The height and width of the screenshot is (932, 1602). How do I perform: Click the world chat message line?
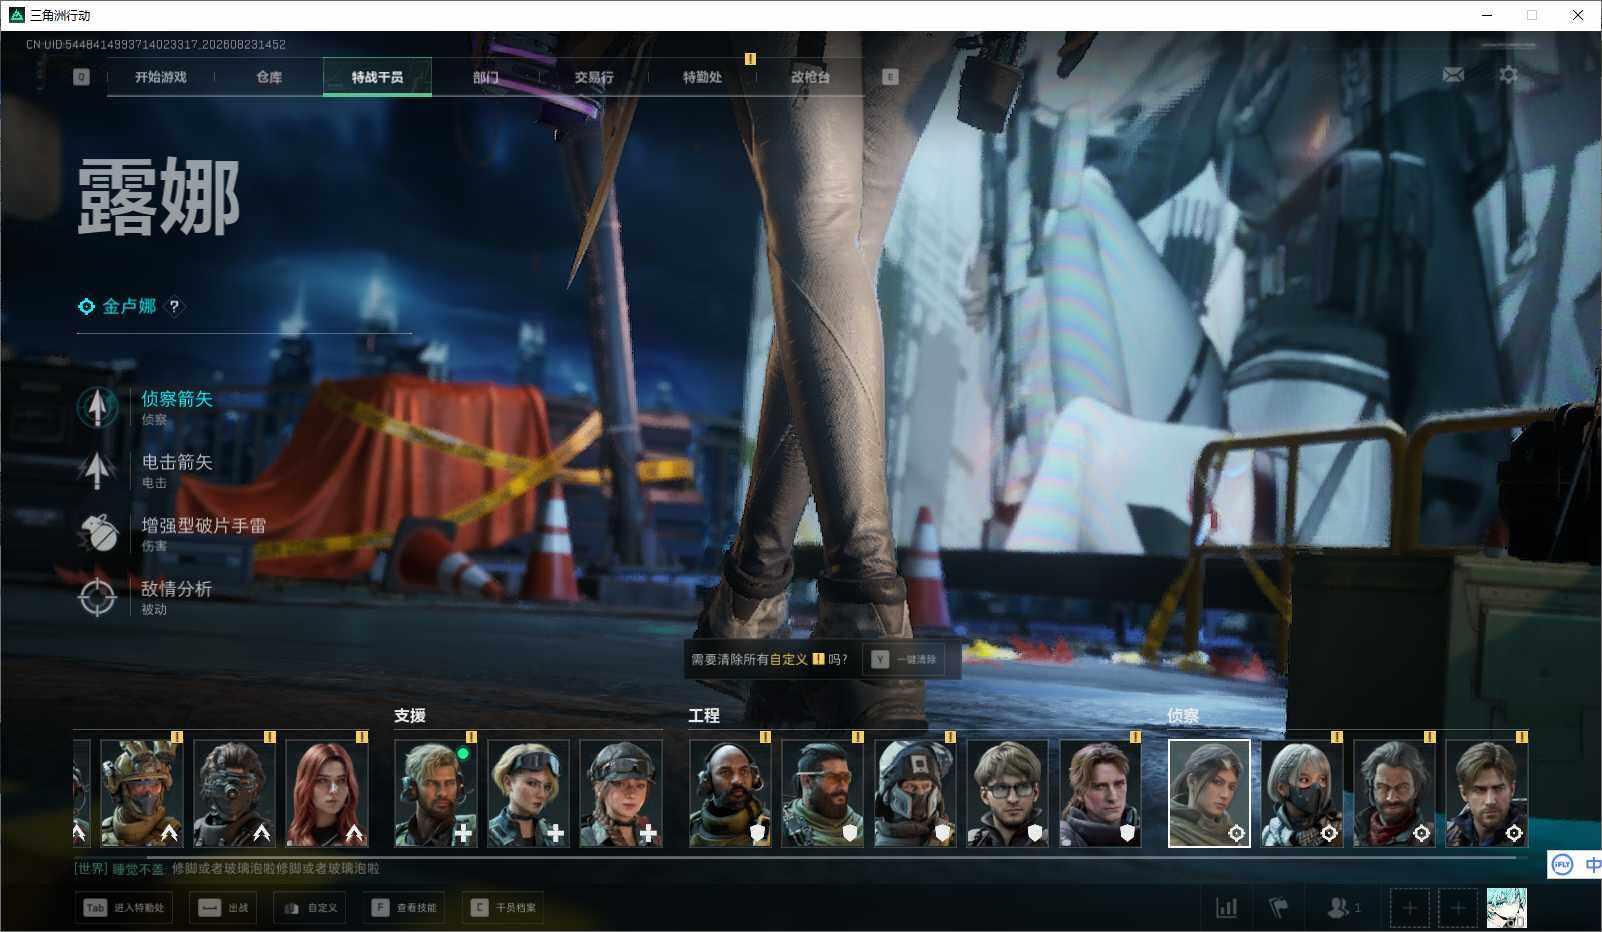(227, 869)
